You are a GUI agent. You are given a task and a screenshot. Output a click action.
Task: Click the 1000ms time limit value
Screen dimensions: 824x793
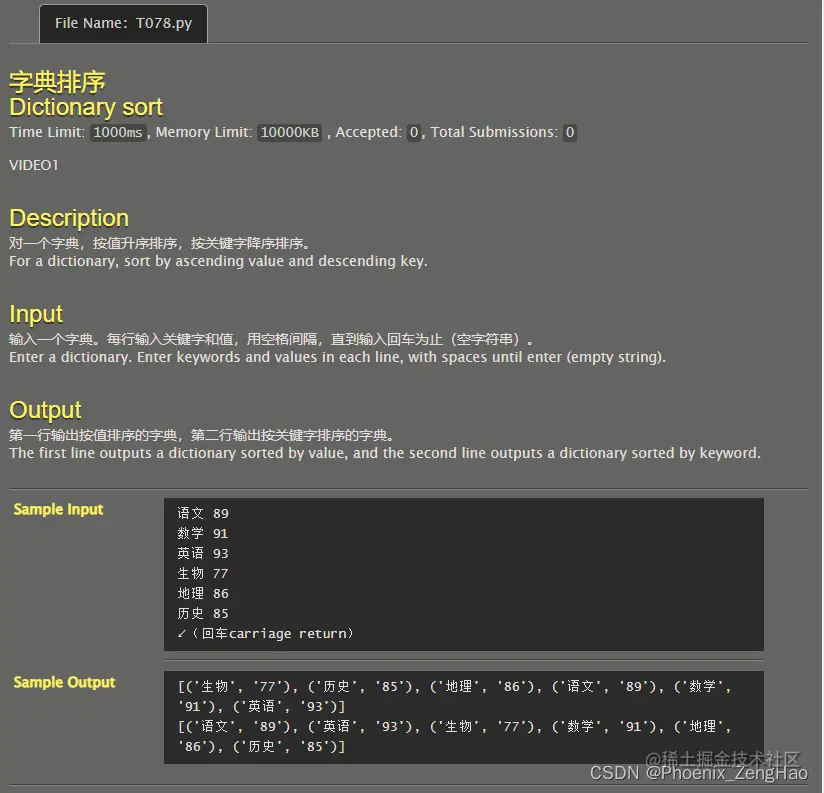[118, 132]
